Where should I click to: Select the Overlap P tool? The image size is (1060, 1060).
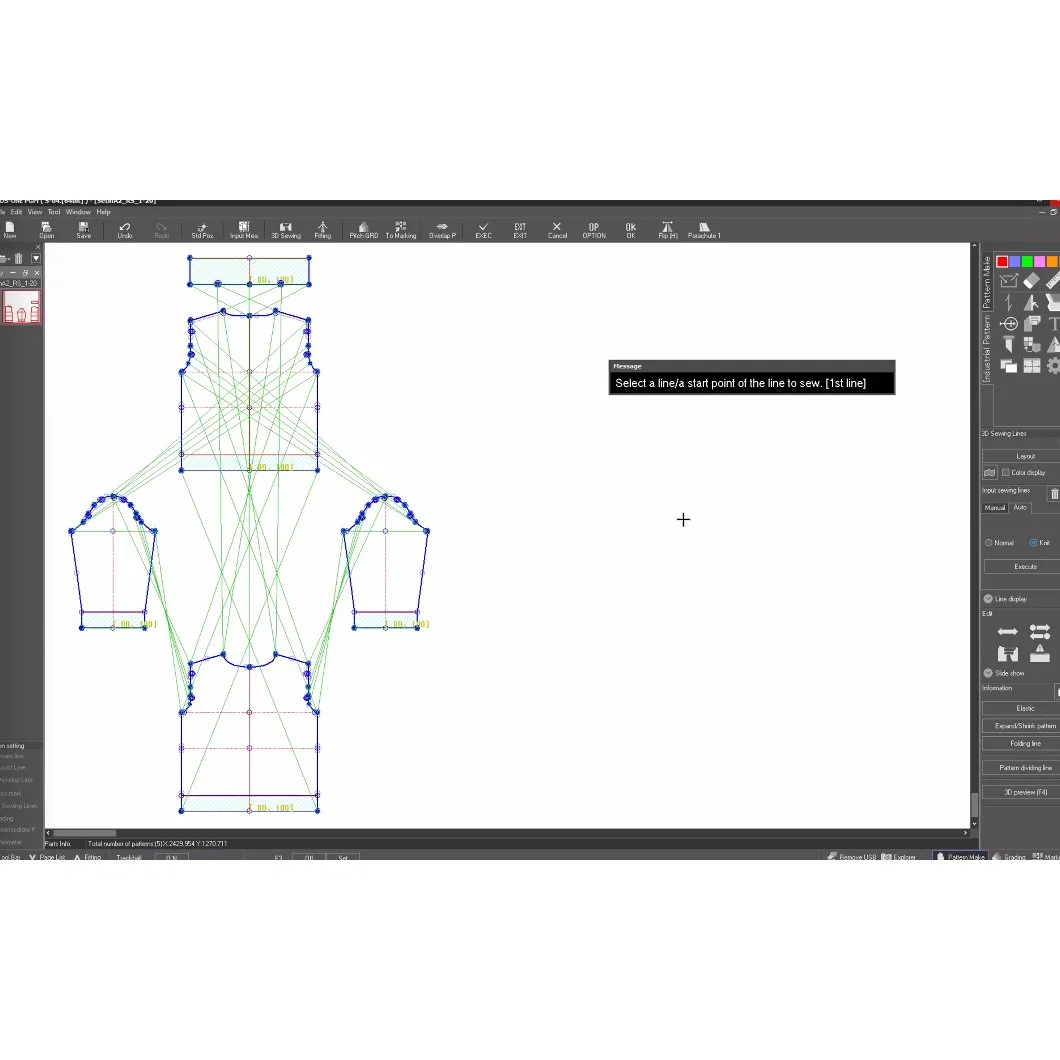[x=442, y=230]
